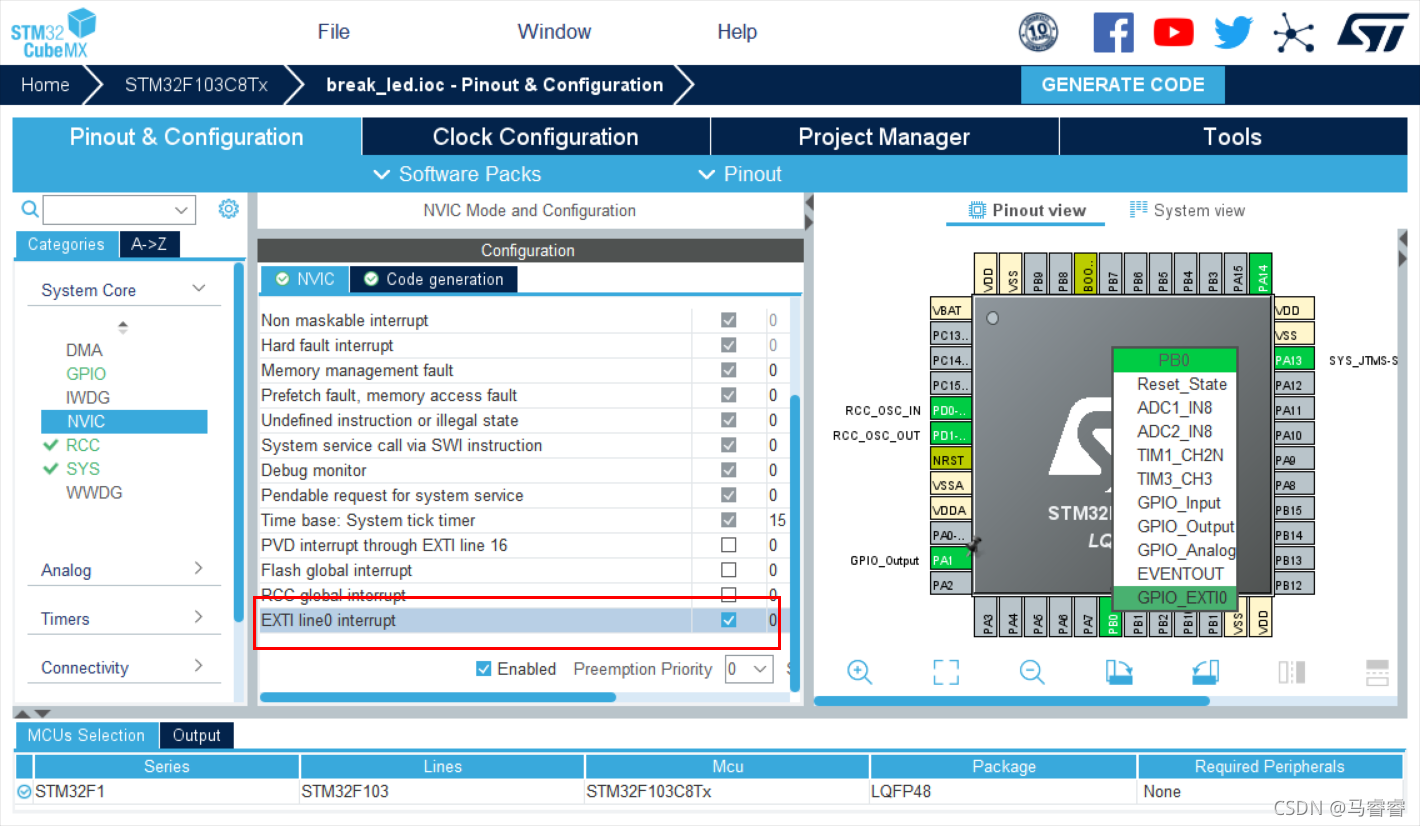1420x826 pixels.
Task: Switch to the System view tab
Action: coord(1187,210)
